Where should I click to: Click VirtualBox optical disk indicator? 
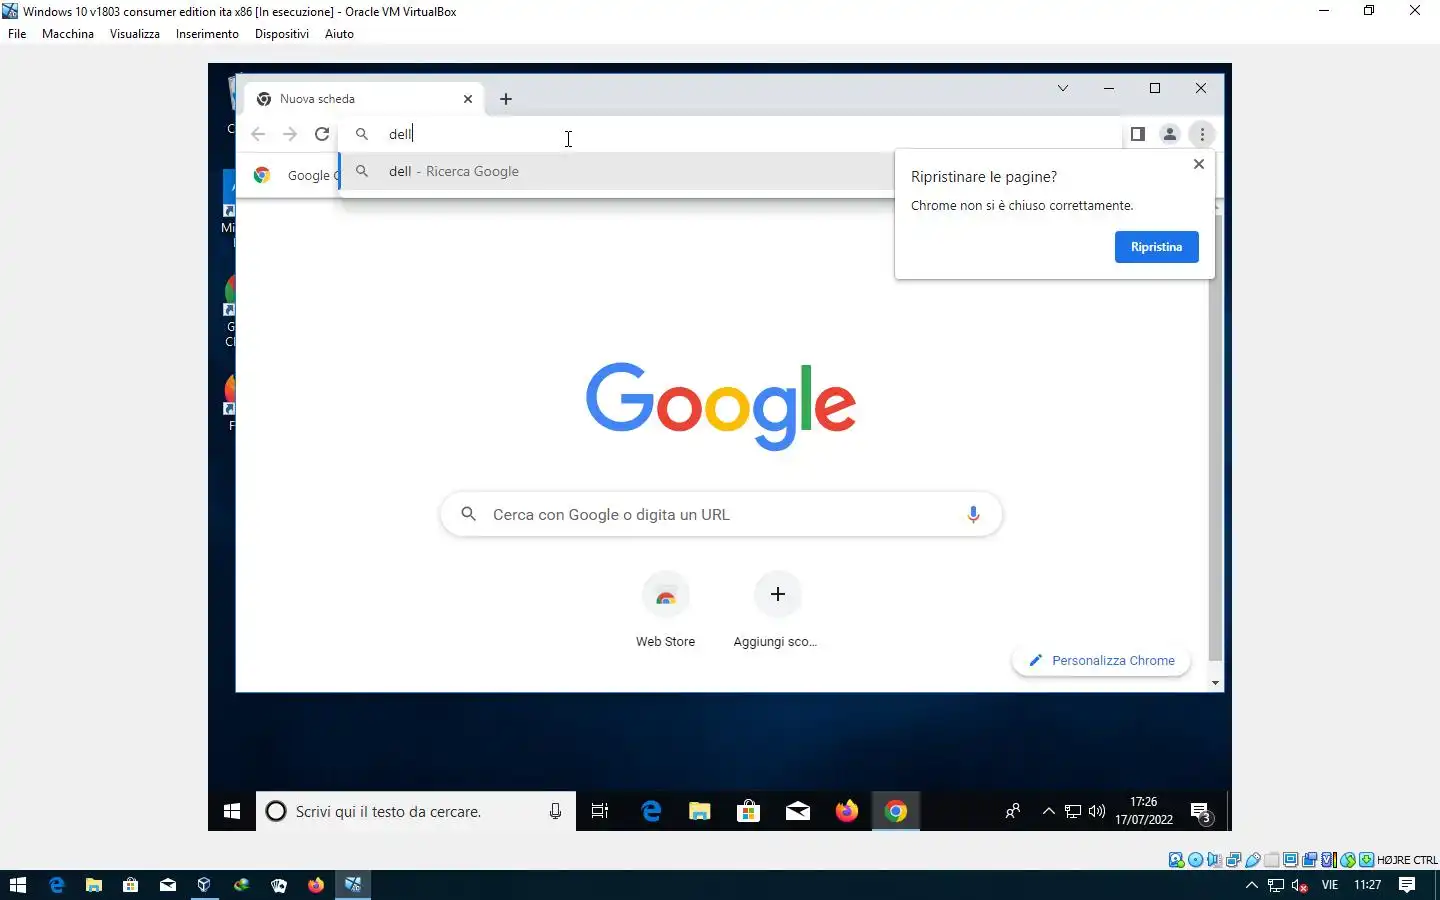click(x=1196, y=860)
